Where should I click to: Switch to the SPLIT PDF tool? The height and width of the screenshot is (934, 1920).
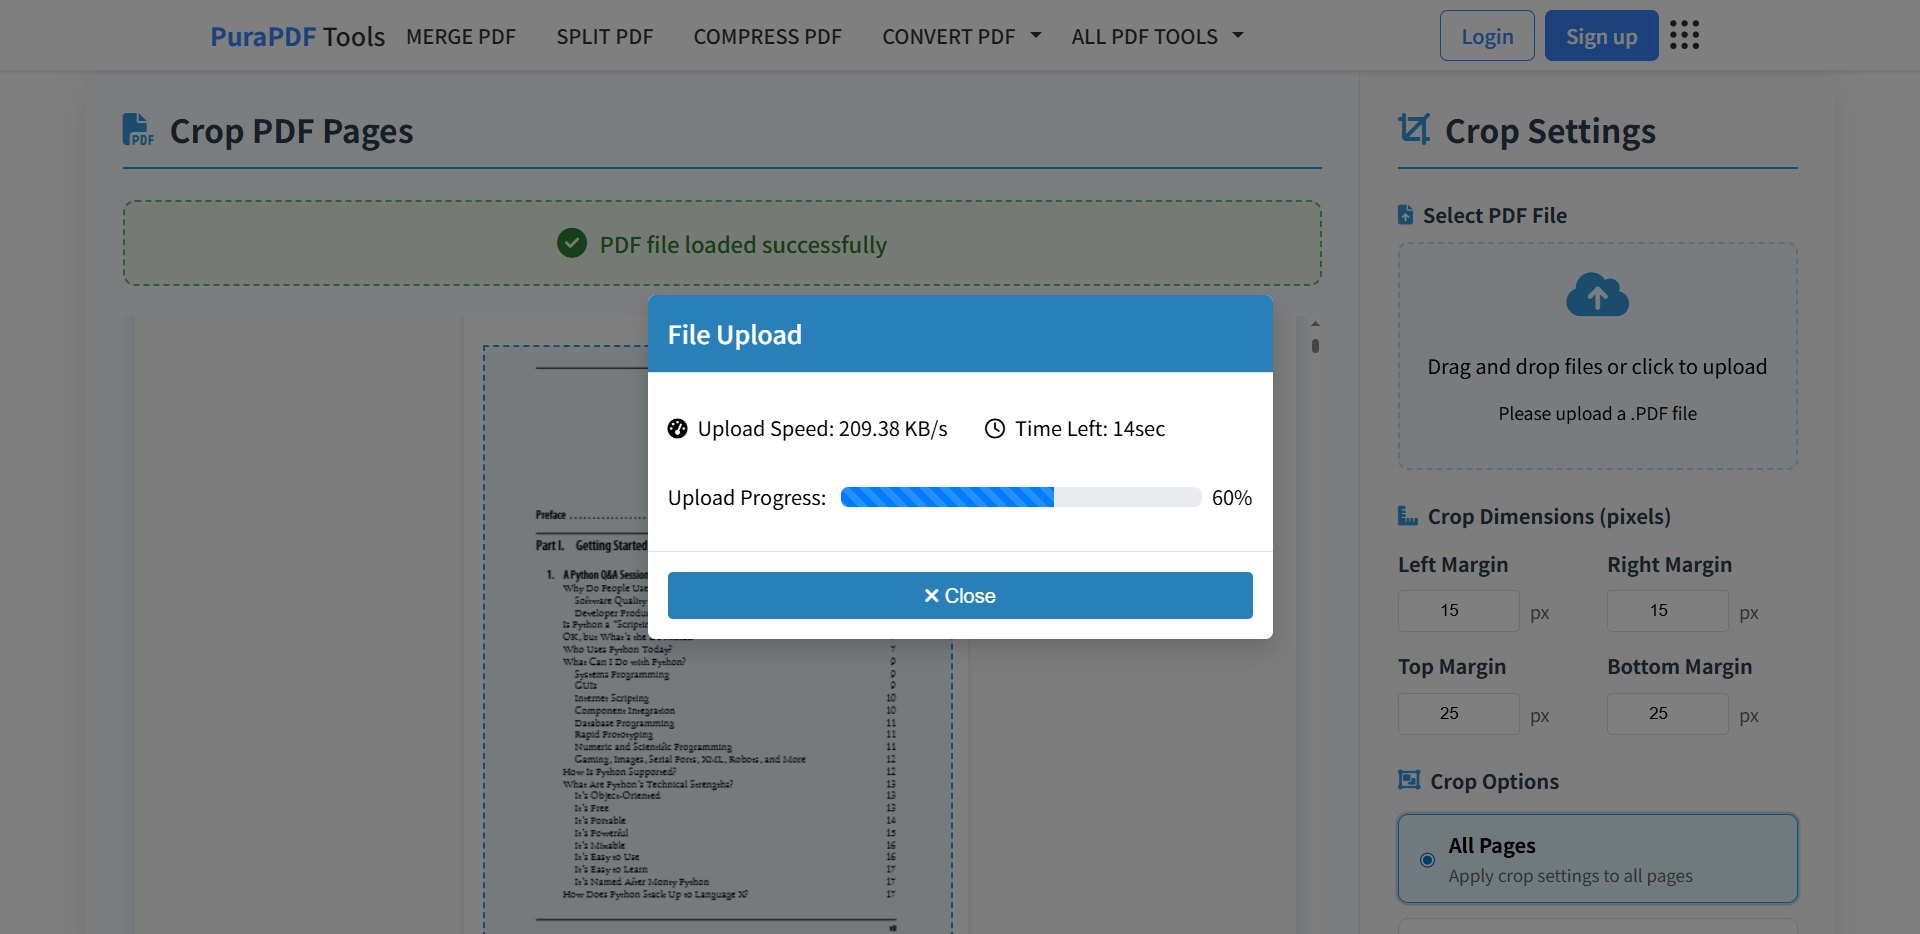coord(604,36)
